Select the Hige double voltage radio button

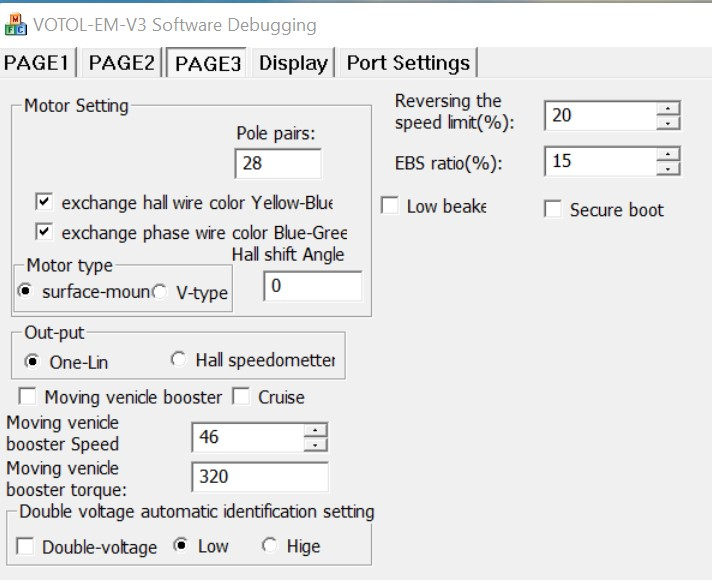click(269, 546)
